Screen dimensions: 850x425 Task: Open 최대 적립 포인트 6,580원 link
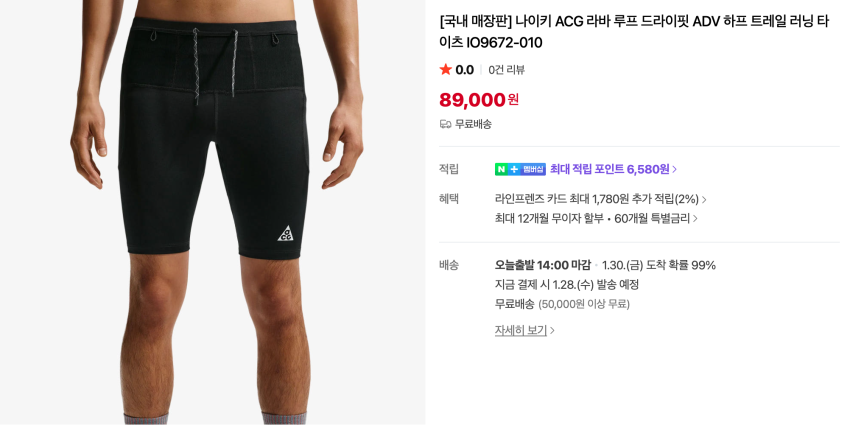pyautogui.click(x=609, y=170)
